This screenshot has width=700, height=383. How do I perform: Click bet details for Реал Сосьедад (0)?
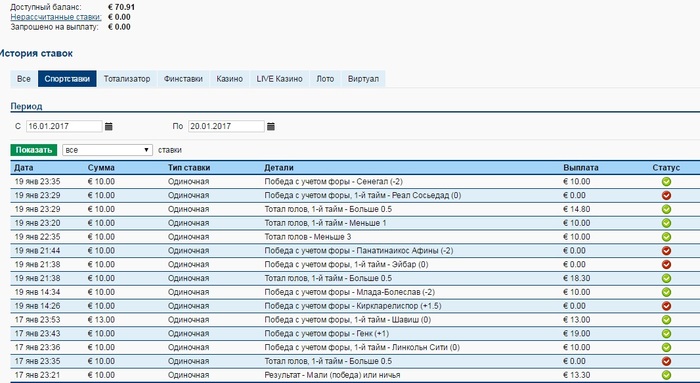(362, 196)
